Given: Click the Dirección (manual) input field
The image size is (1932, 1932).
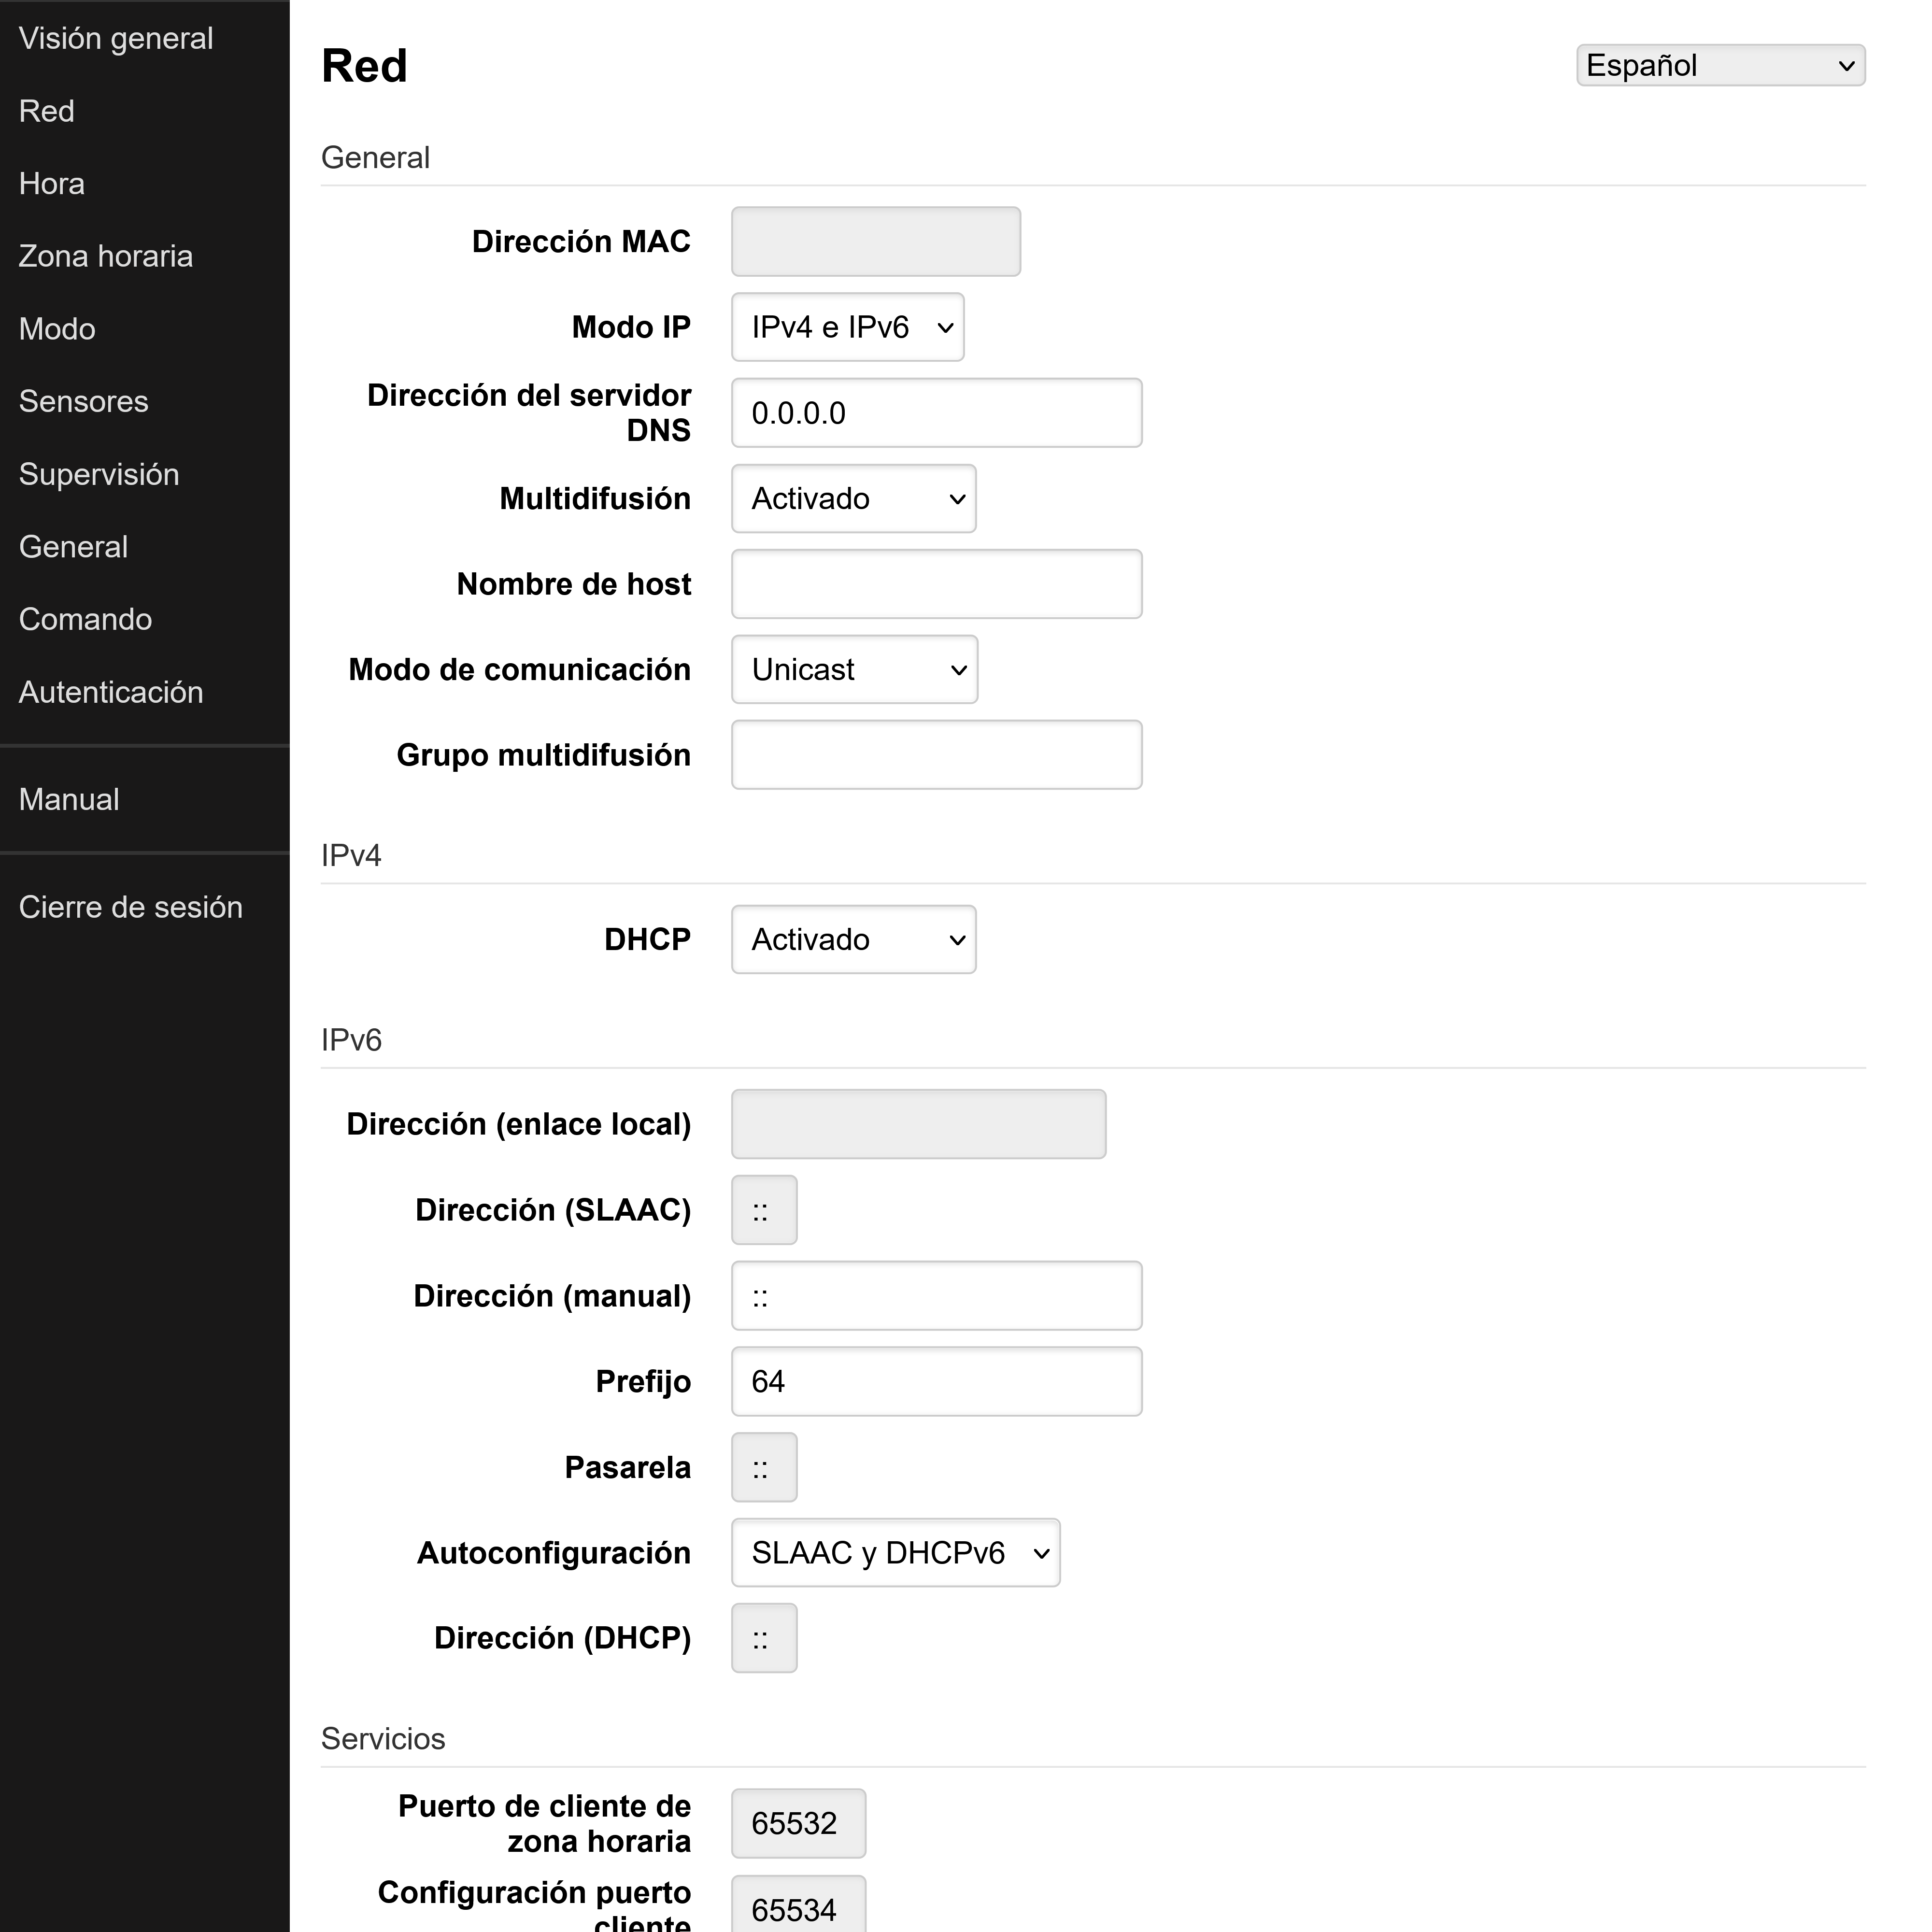Looking at the screenshot, I should [935, 1295].
